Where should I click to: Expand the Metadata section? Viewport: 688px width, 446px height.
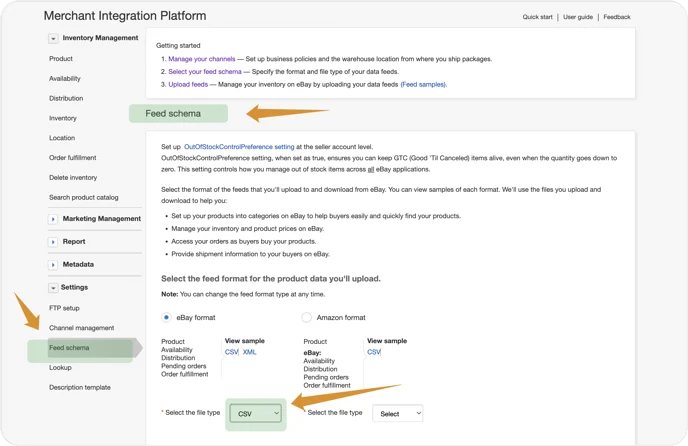click(x=53, y=265)
